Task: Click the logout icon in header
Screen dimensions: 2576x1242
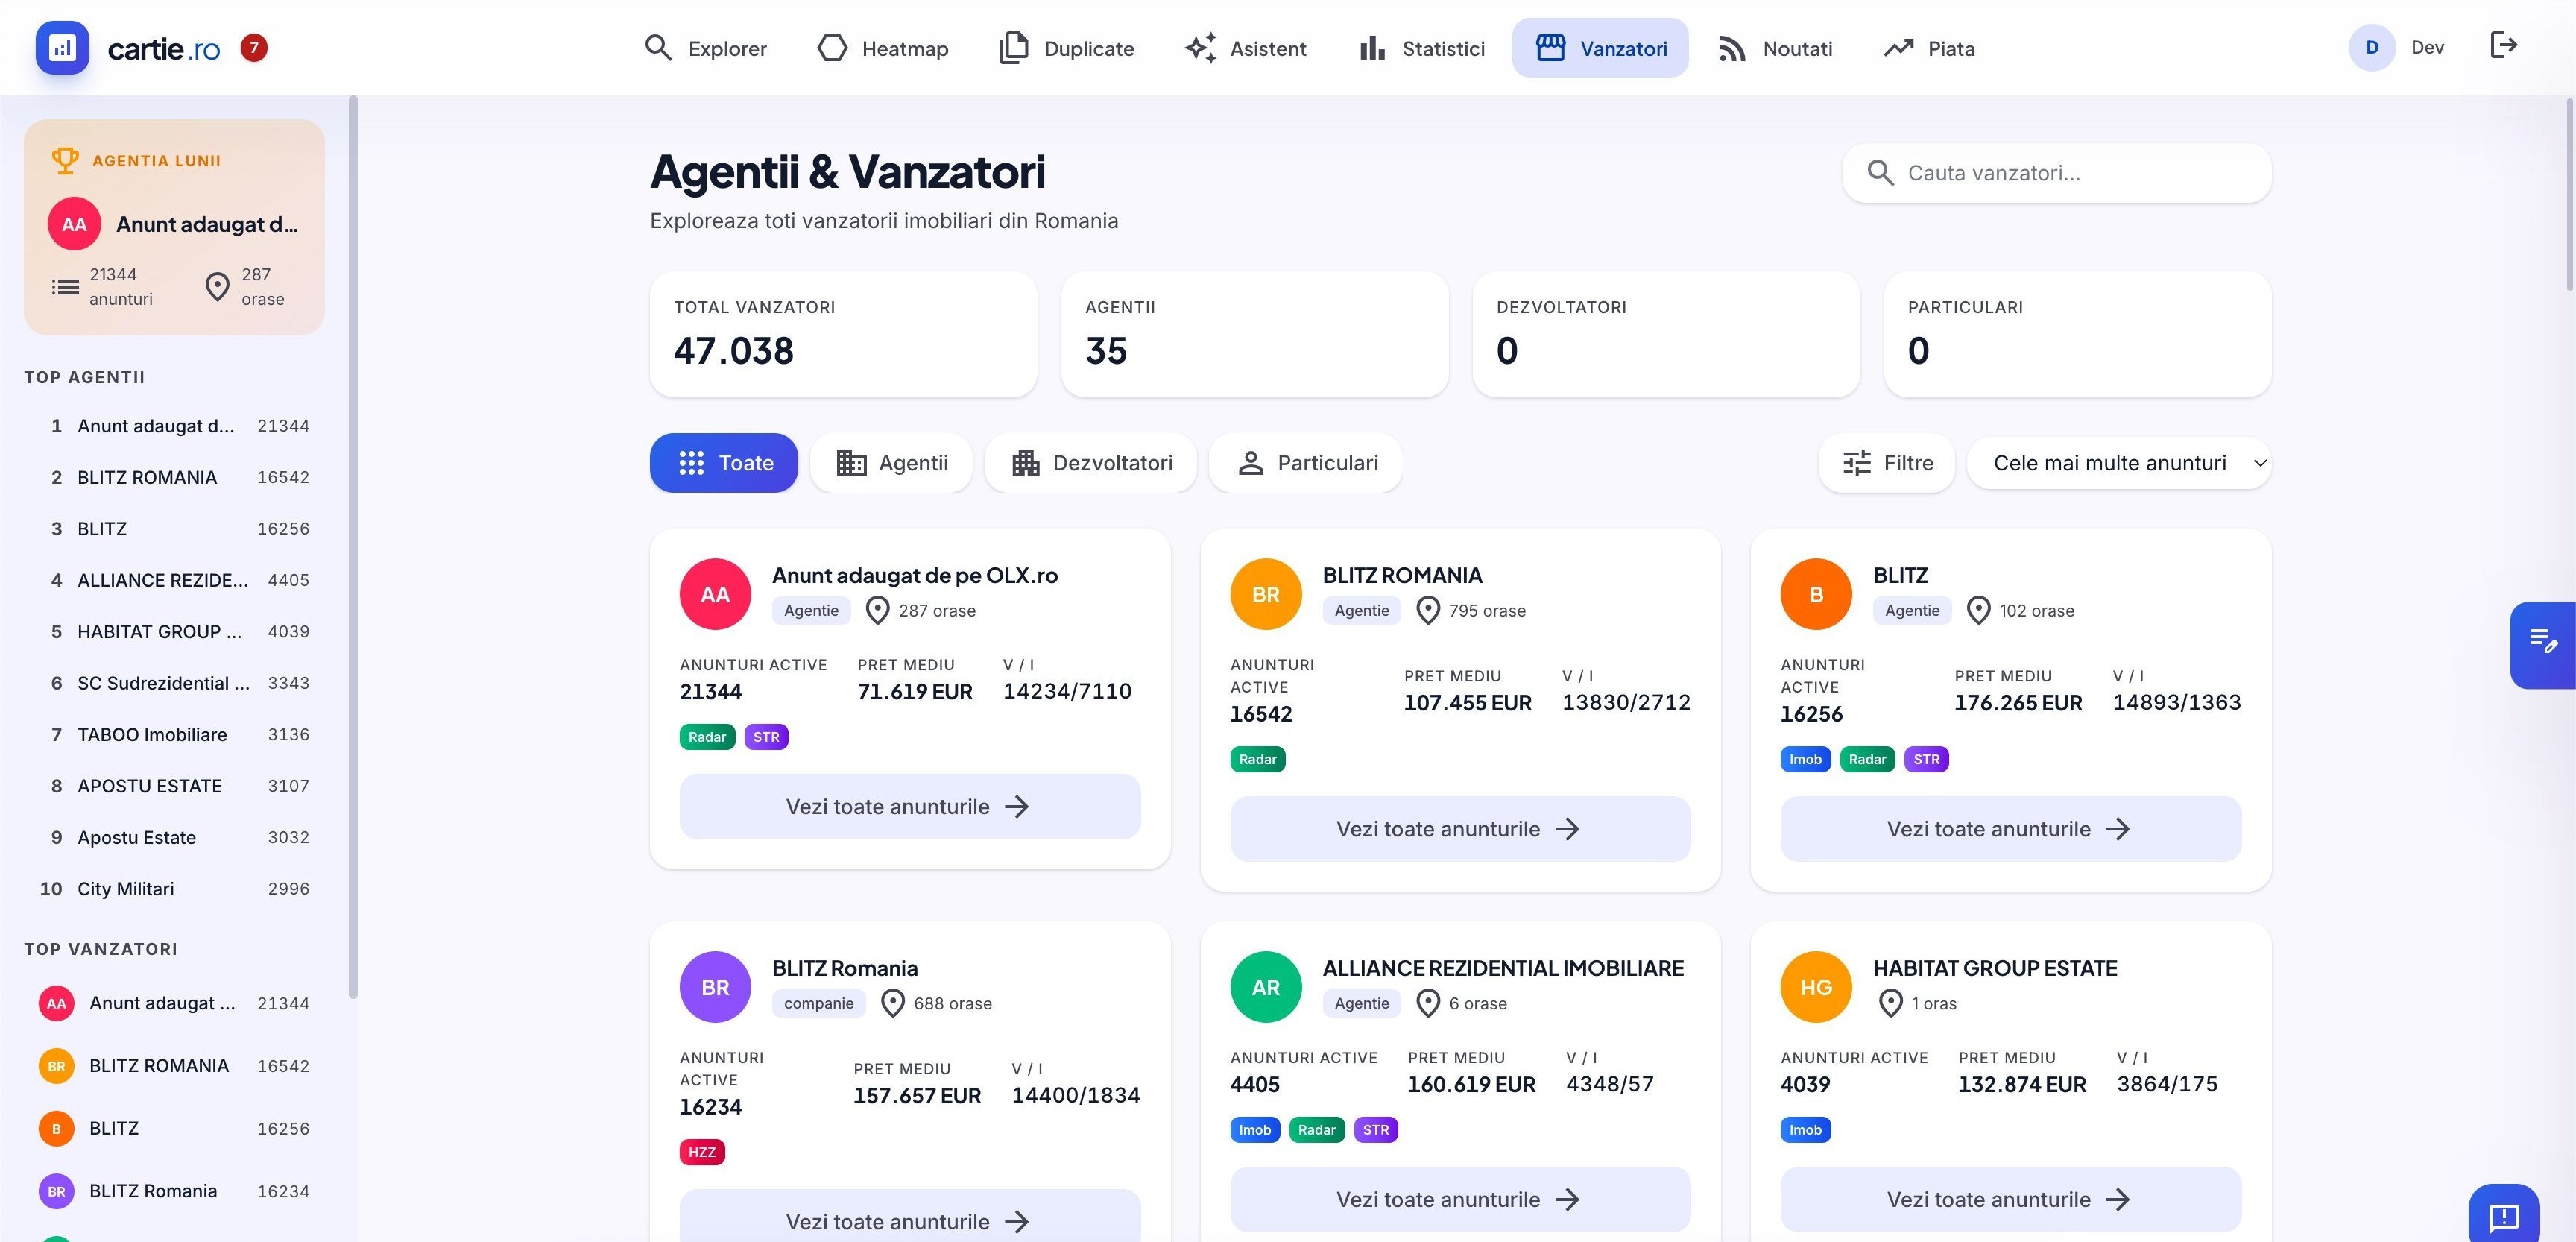Action: [2503, 46]
